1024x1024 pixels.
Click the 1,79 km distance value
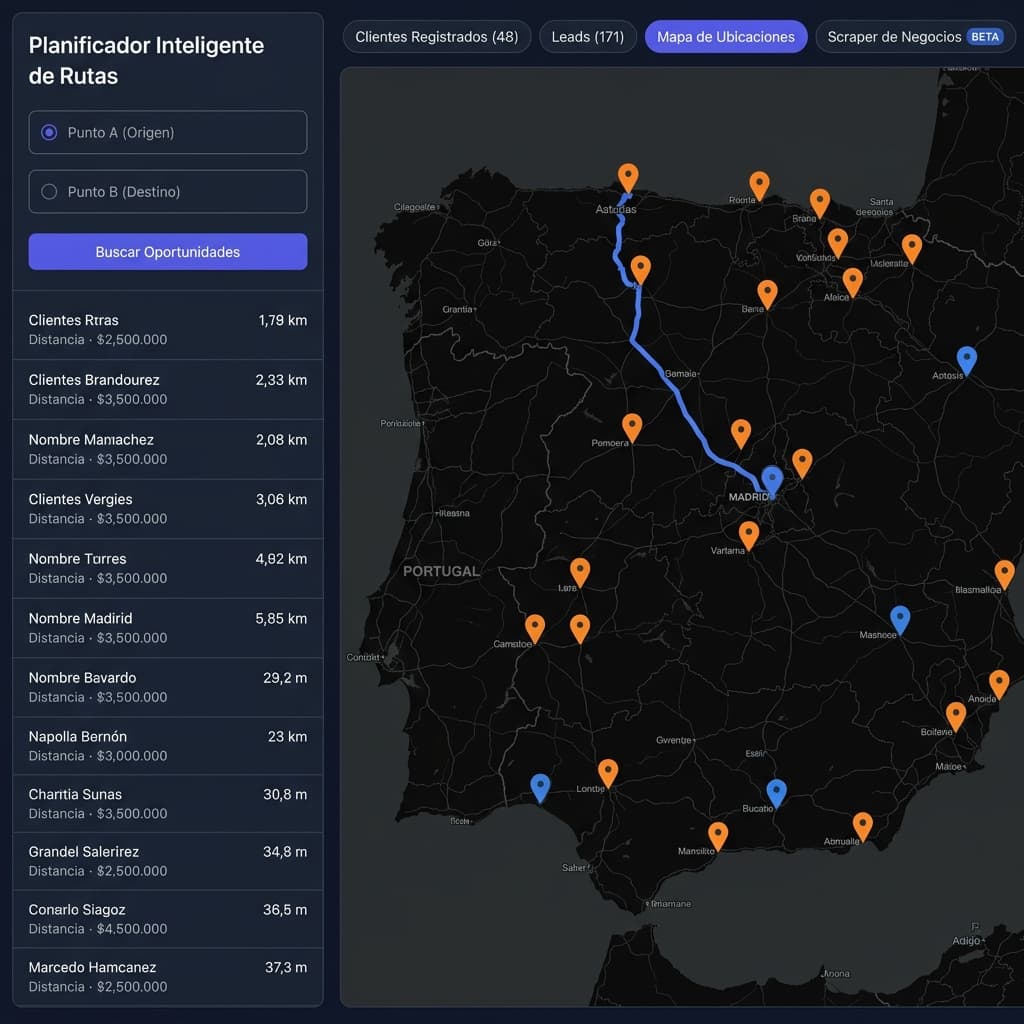click(x=282, y=320)
